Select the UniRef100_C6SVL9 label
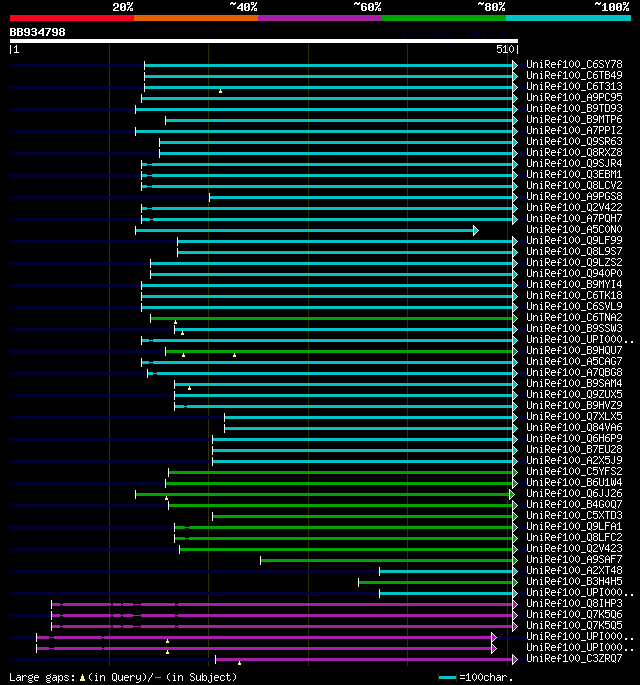The image size is (640, 685). pyautogui.click(x=574, y=306)
